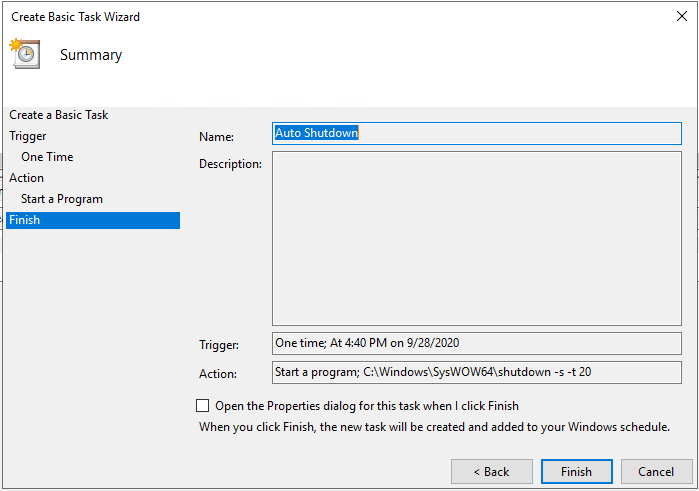
Task: Click the task scheduler clock icon
Action: [x=25, y=54]
